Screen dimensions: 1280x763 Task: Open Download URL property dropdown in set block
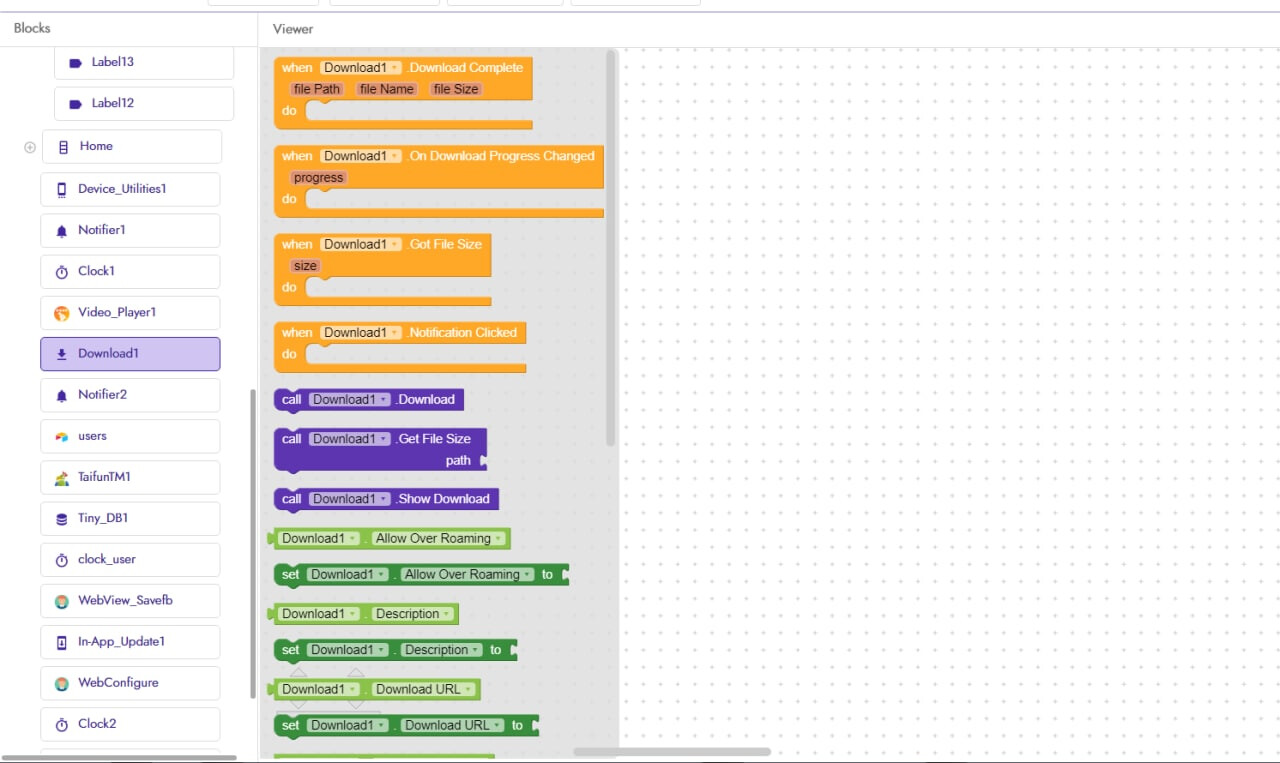point(453,725)
